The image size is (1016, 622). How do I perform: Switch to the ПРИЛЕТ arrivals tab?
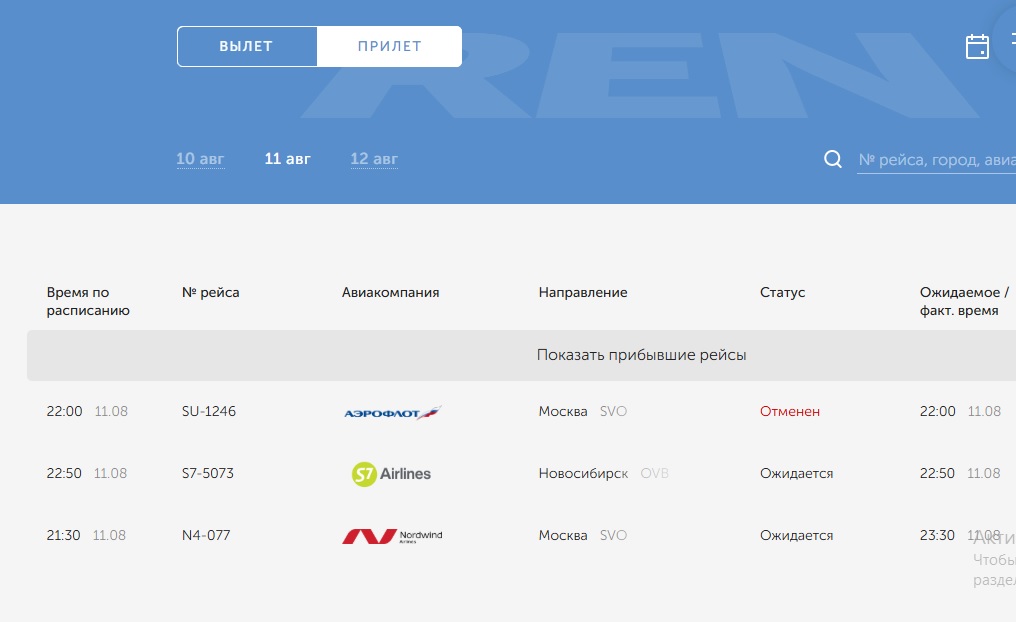click(x=389, y=46)
